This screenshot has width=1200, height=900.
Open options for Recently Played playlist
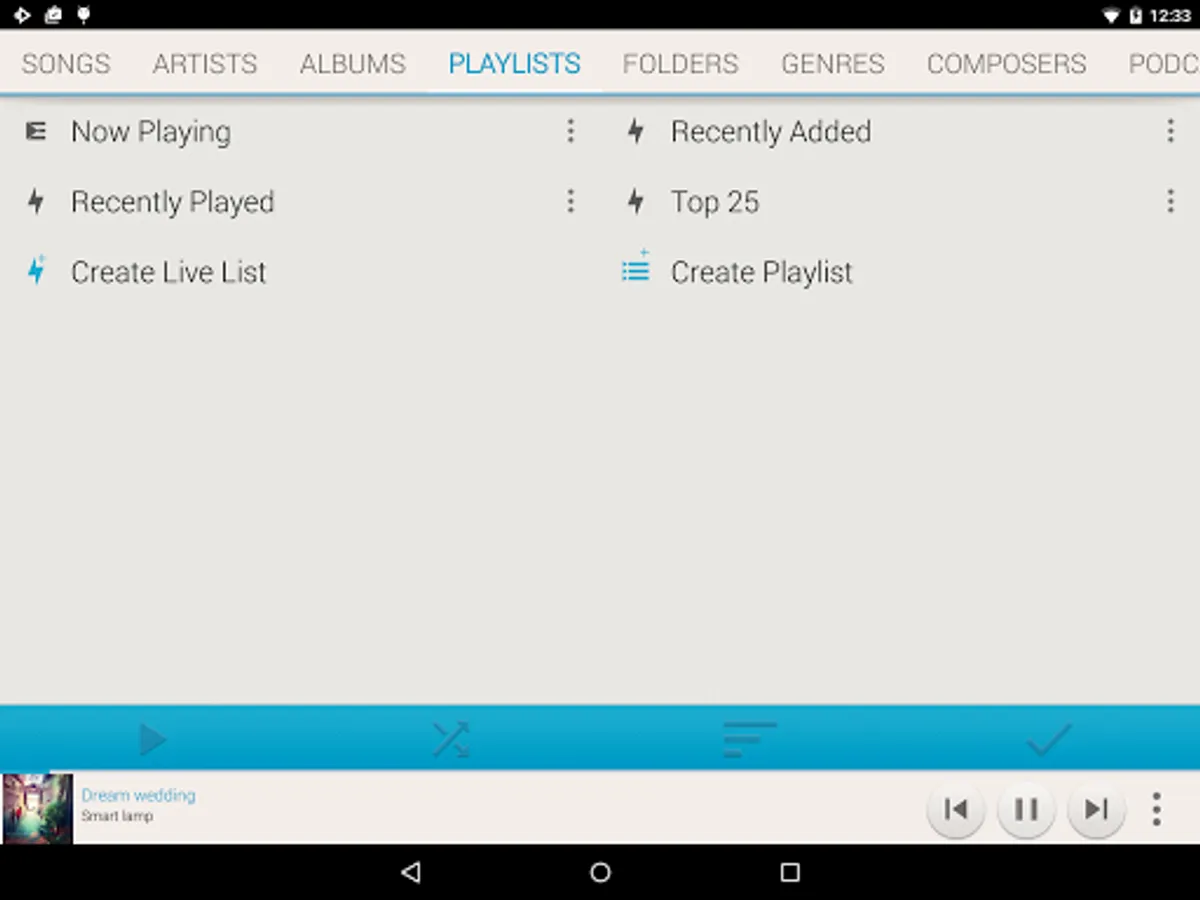(571, 201)
